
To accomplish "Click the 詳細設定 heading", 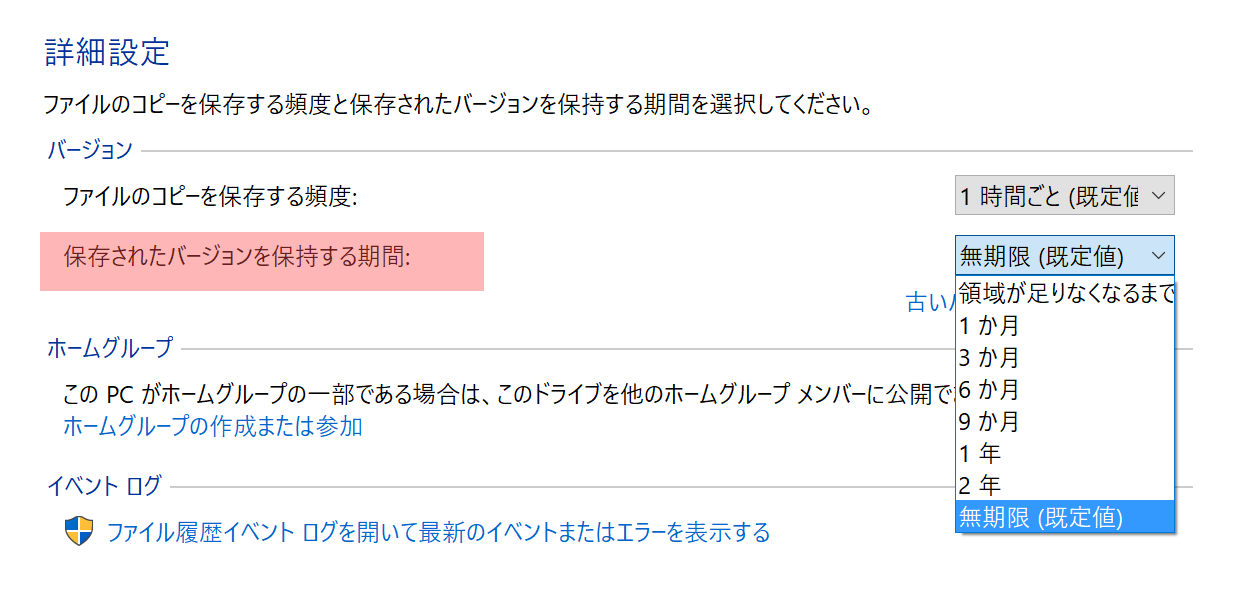I will coord(107,52).
